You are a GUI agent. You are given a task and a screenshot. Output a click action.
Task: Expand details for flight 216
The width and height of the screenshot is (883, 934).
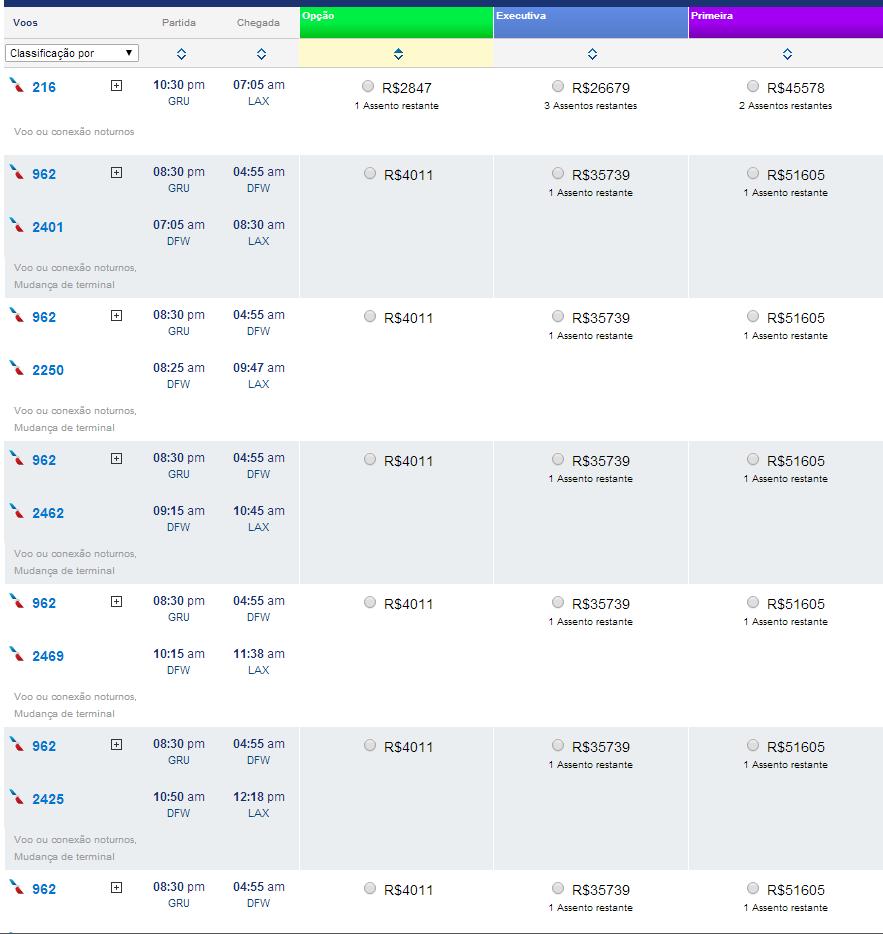tap(116, 86)
